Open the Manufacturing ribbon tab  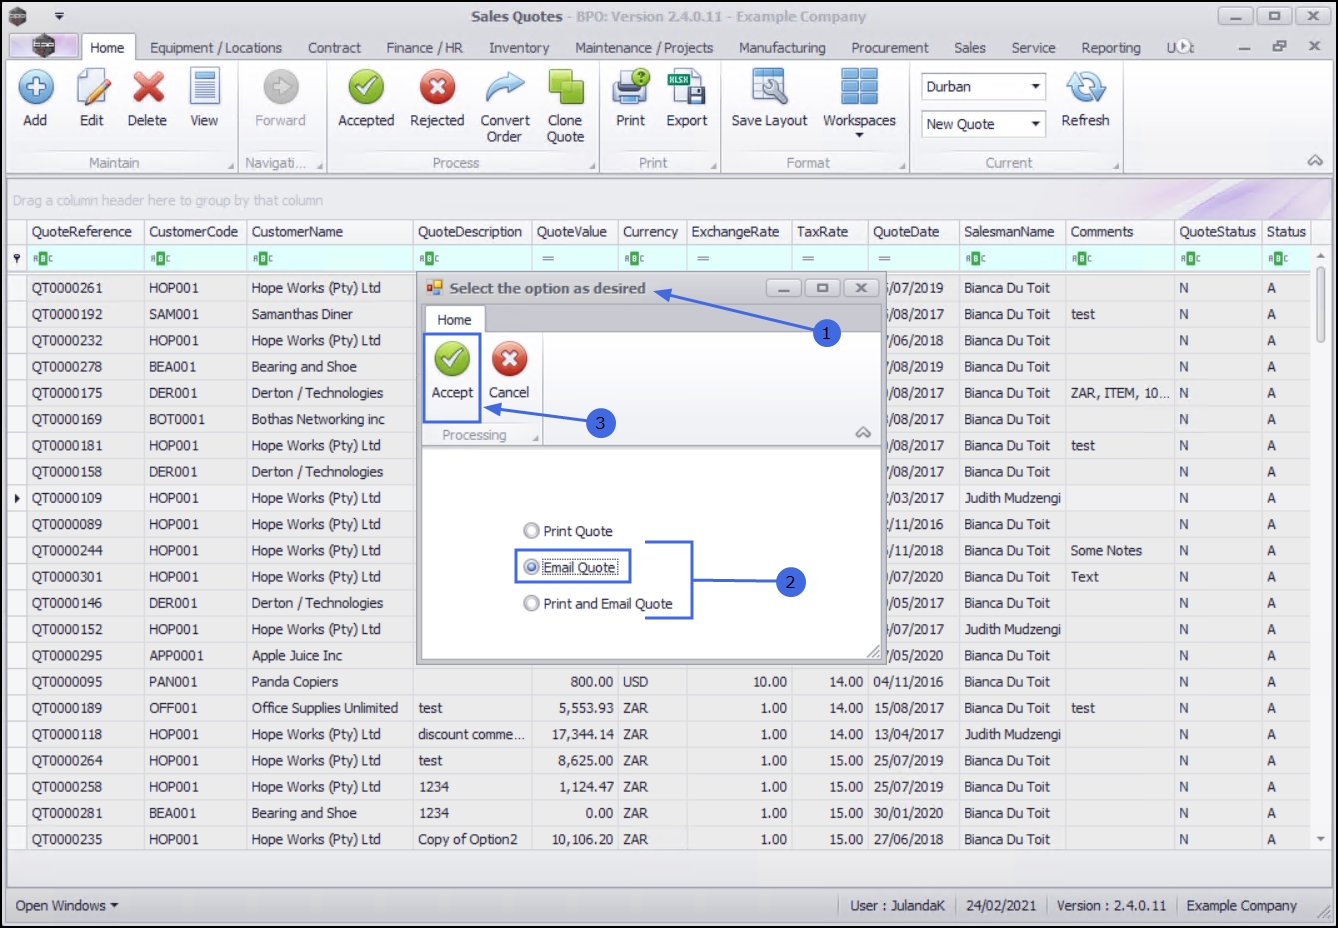(782, 47)
